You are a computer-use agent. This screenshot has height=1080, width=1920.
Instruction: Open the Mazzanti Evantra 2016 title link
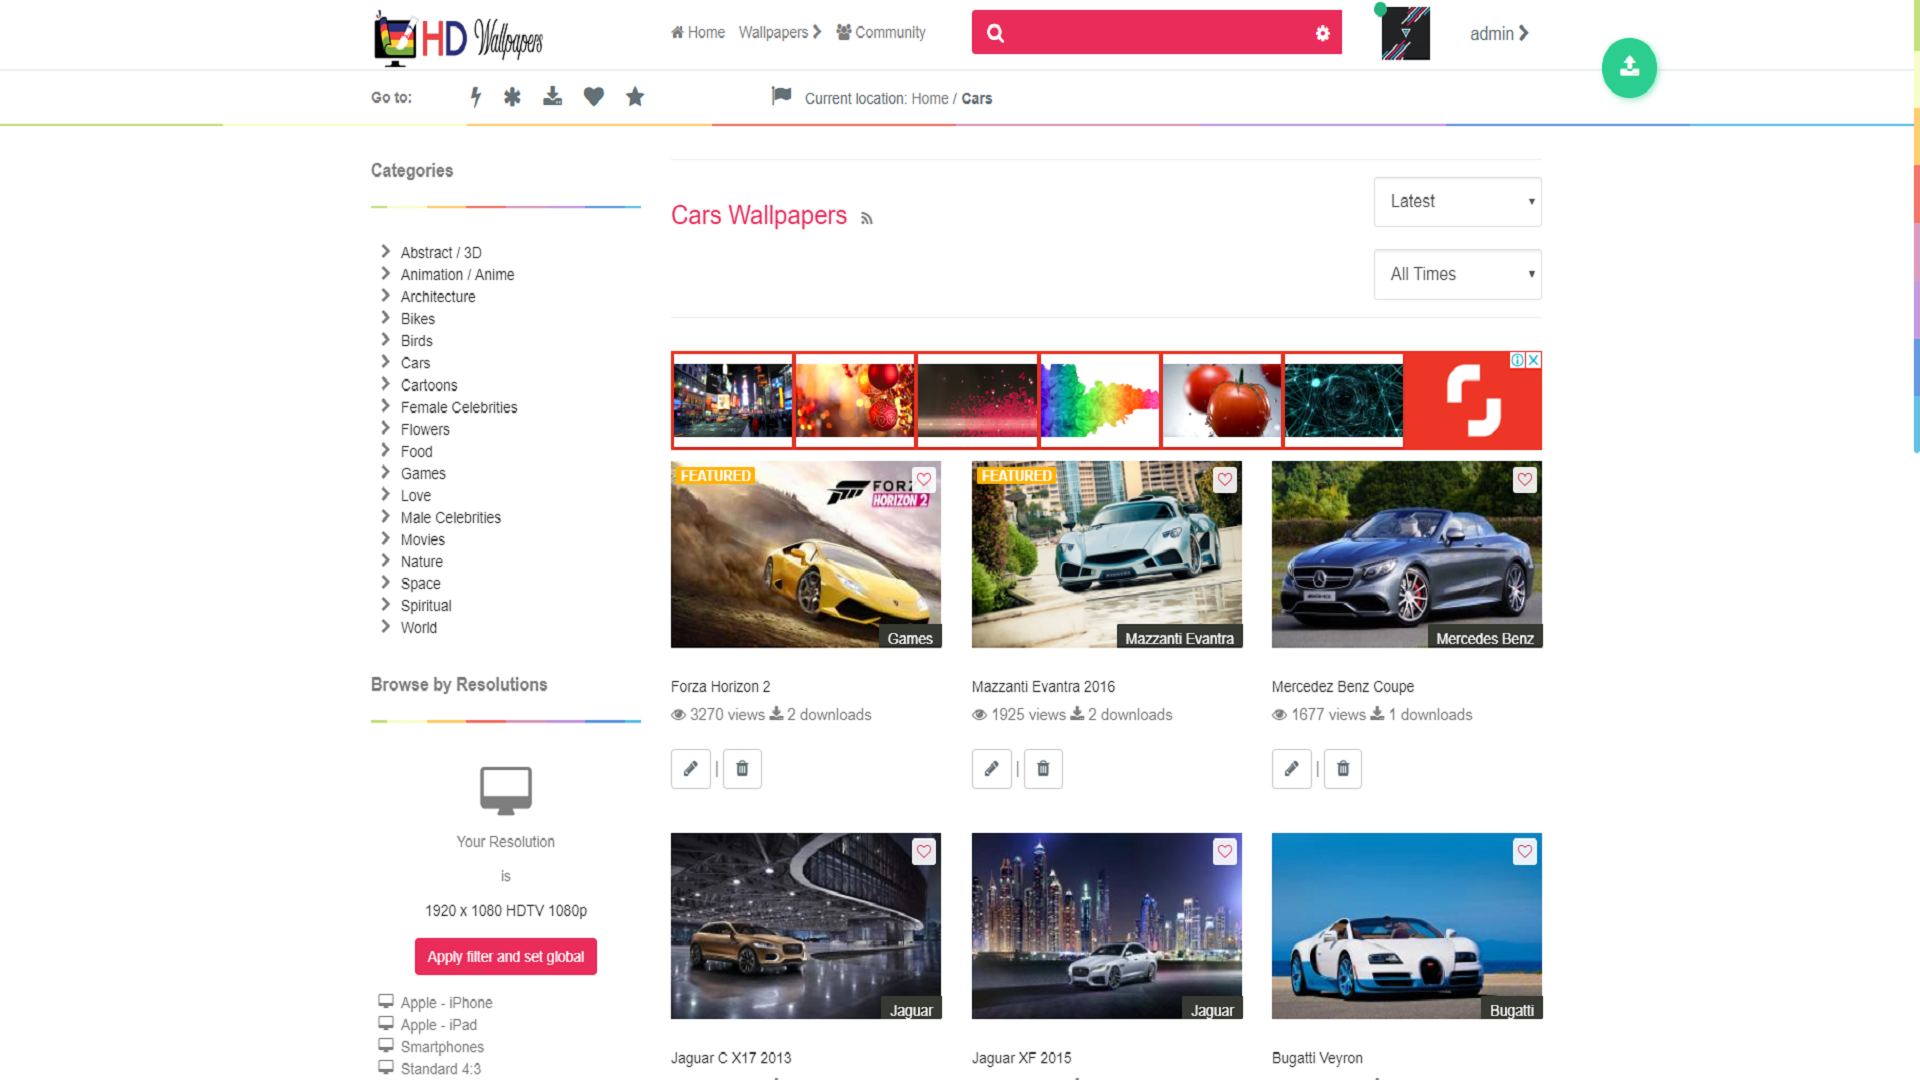click(1043, 686)
